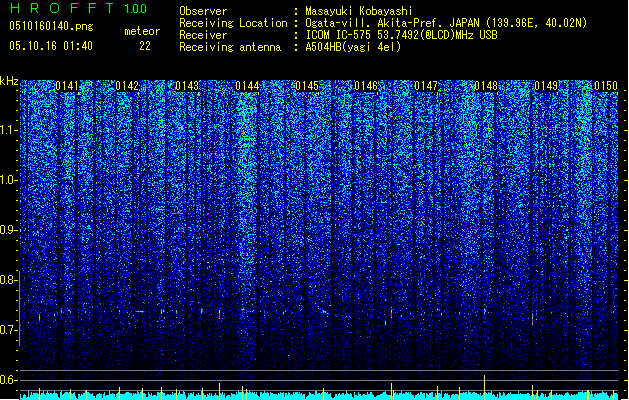Click the kHz axis unit label
Image resolution: width=629 pixels, height=400 pixels.
(x=9, y=81)
